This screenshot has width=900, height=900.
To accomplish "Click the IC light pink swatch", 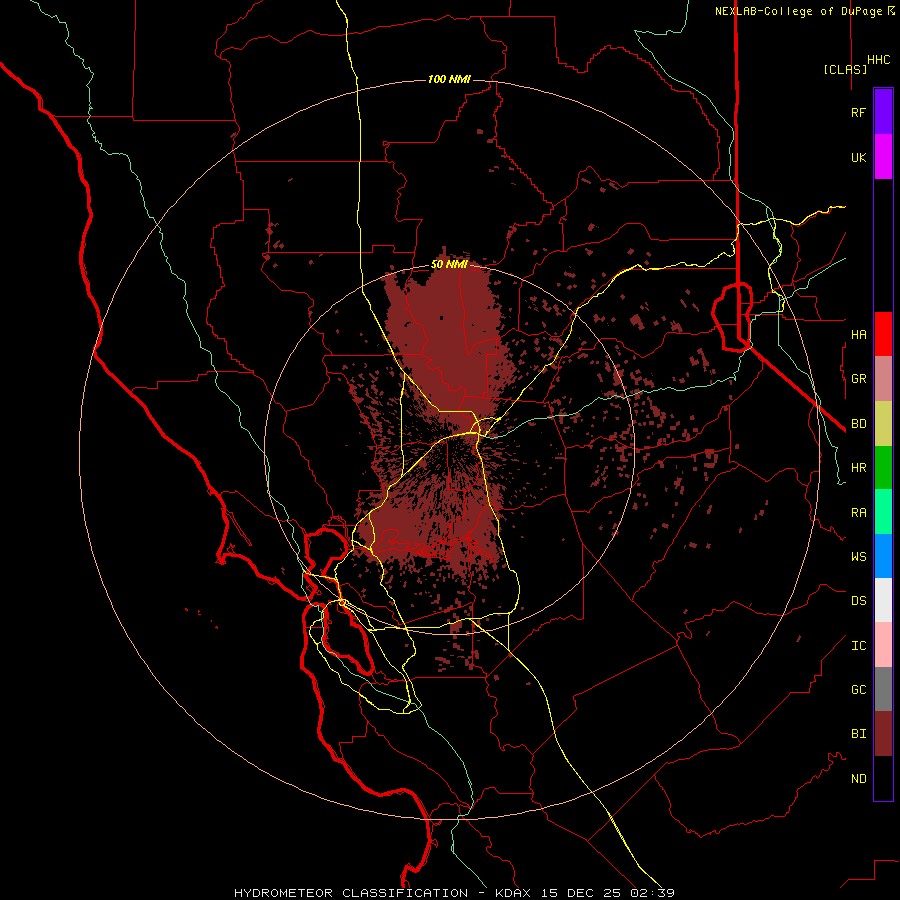I will pos(883,645).
